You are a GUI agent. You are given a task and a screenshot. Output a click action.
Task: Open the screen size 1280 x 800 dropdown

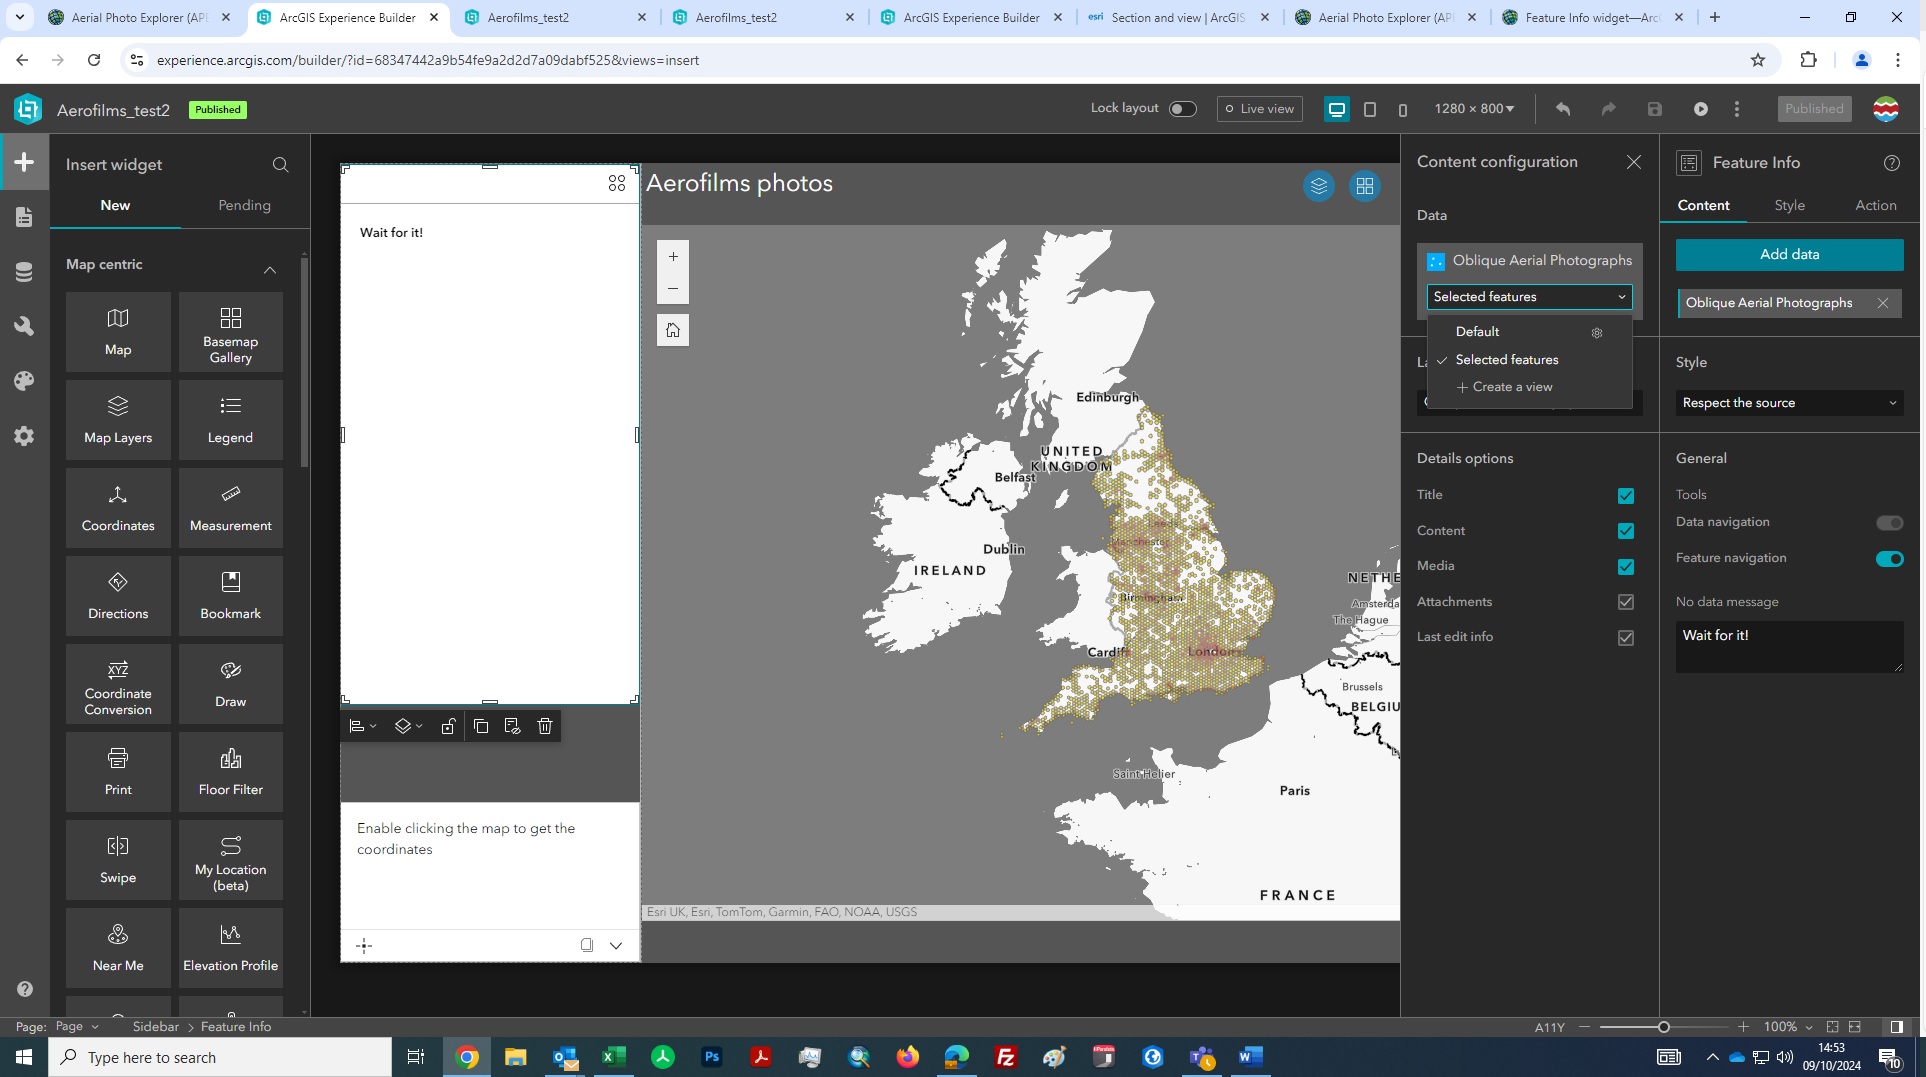(1473, 109)
